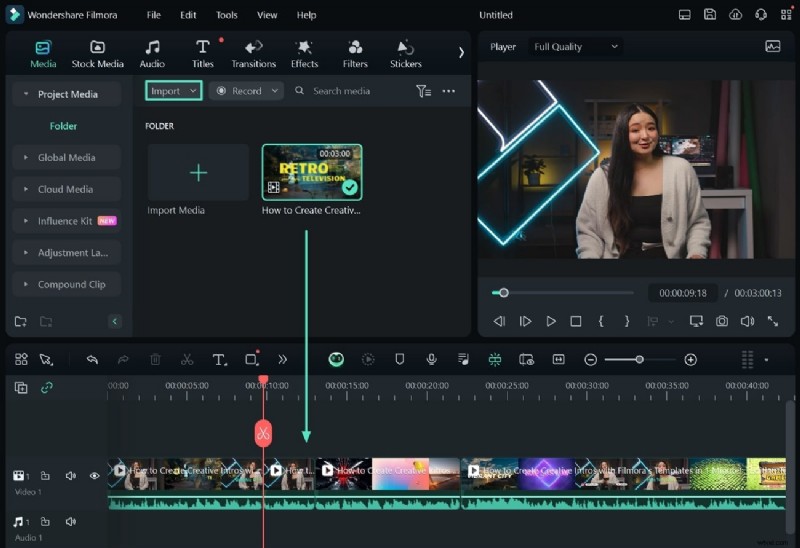The width and height of the screenshot is (800, 548).
Task: Mute the Video 1 track
Action: (x=70, y=476)
